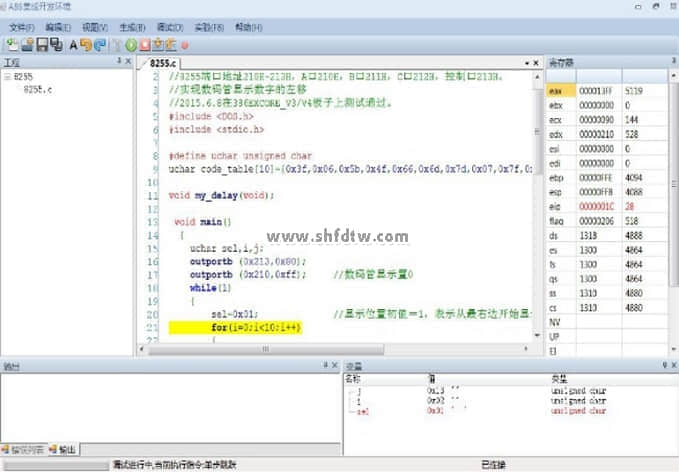This screenshot has height=472, width=679.
Task: Click the redo arrow icon
Action: (x=100, y=45)
